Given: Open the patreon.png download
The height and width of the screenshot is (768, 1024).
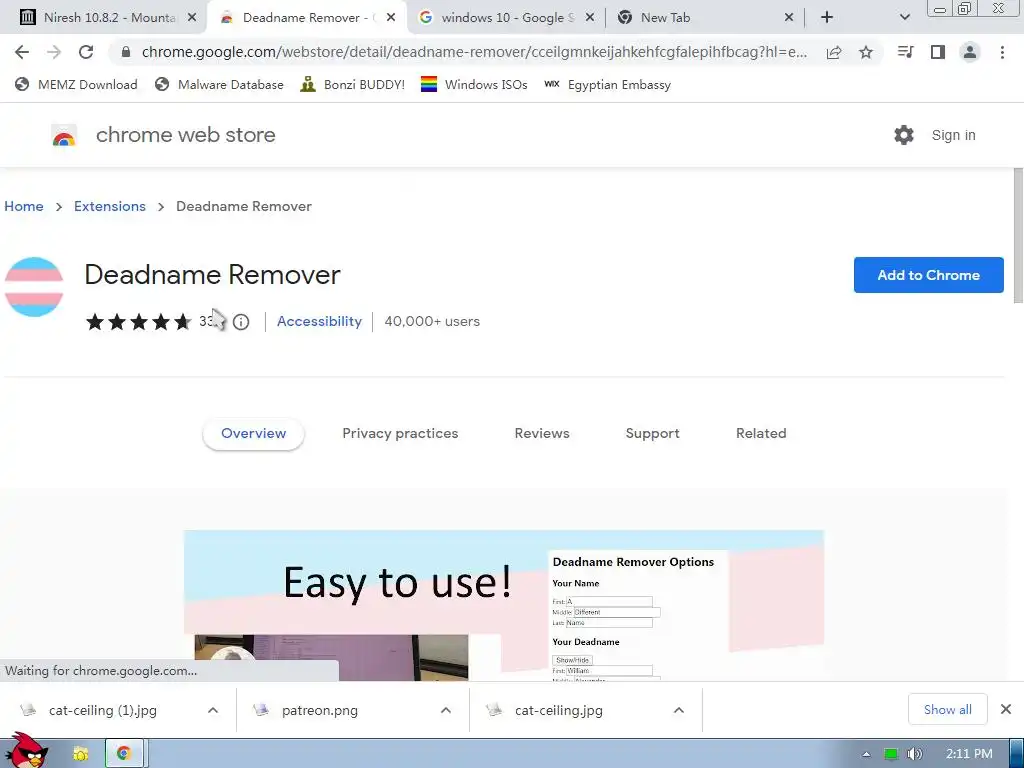Looking at the screenshot, I should pos(319,711).
